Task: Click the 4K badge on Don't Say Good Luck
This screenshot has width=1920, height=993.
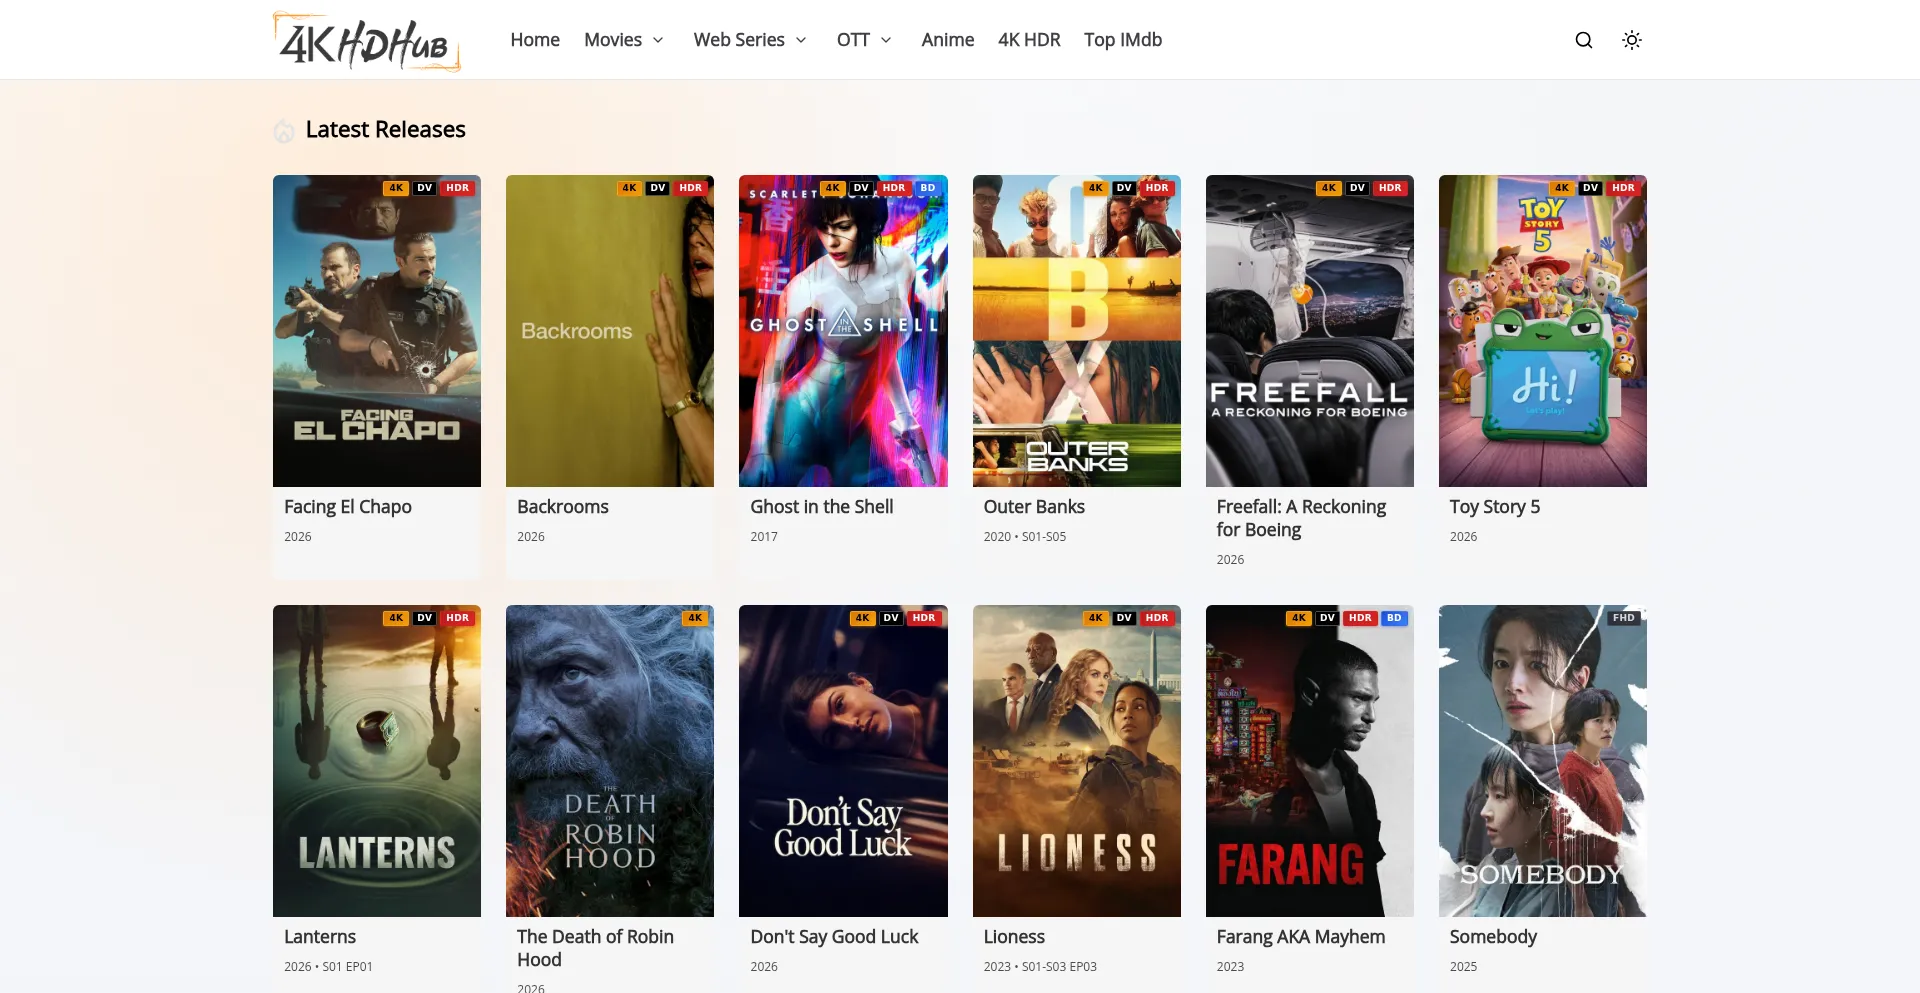Action: (x=862, y=618)
